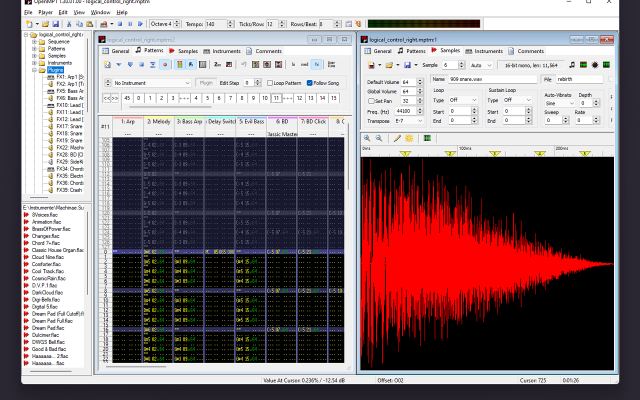Click the '6: BD' channel header
The width and height of the screenshot is (640, 400).
pos(282,122)
